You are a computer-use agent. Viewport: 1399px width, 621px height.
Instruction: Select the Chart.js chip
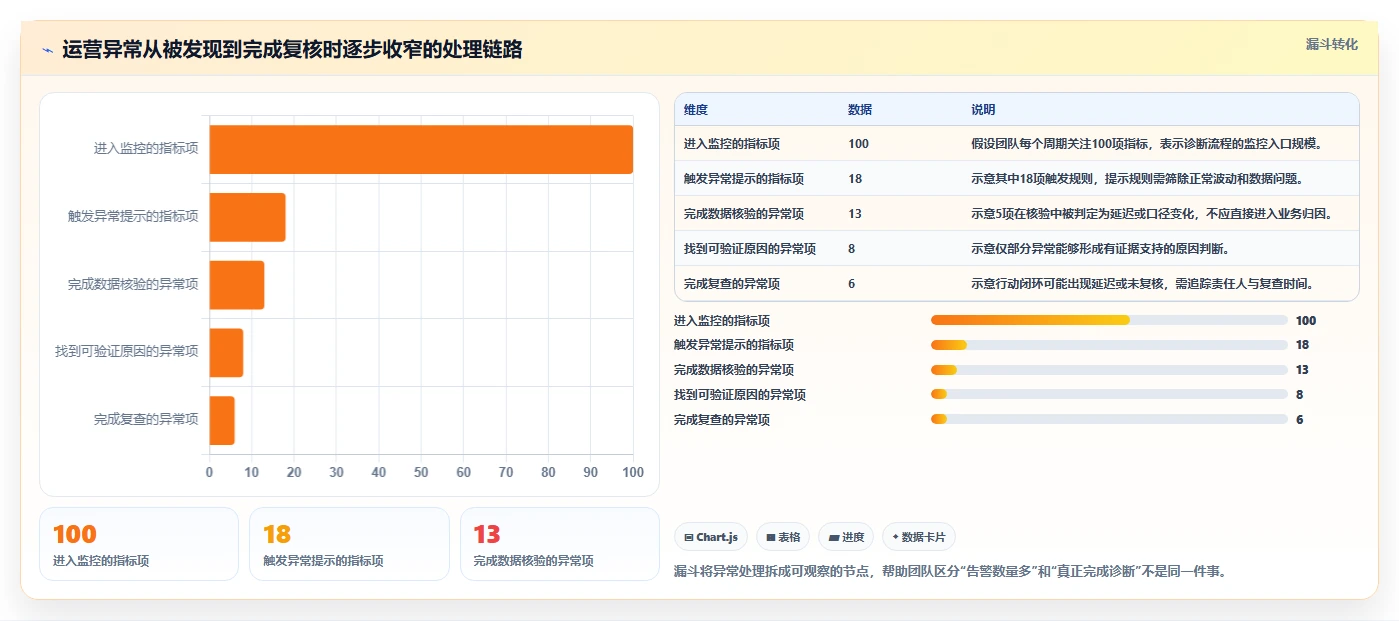[711, 537]
